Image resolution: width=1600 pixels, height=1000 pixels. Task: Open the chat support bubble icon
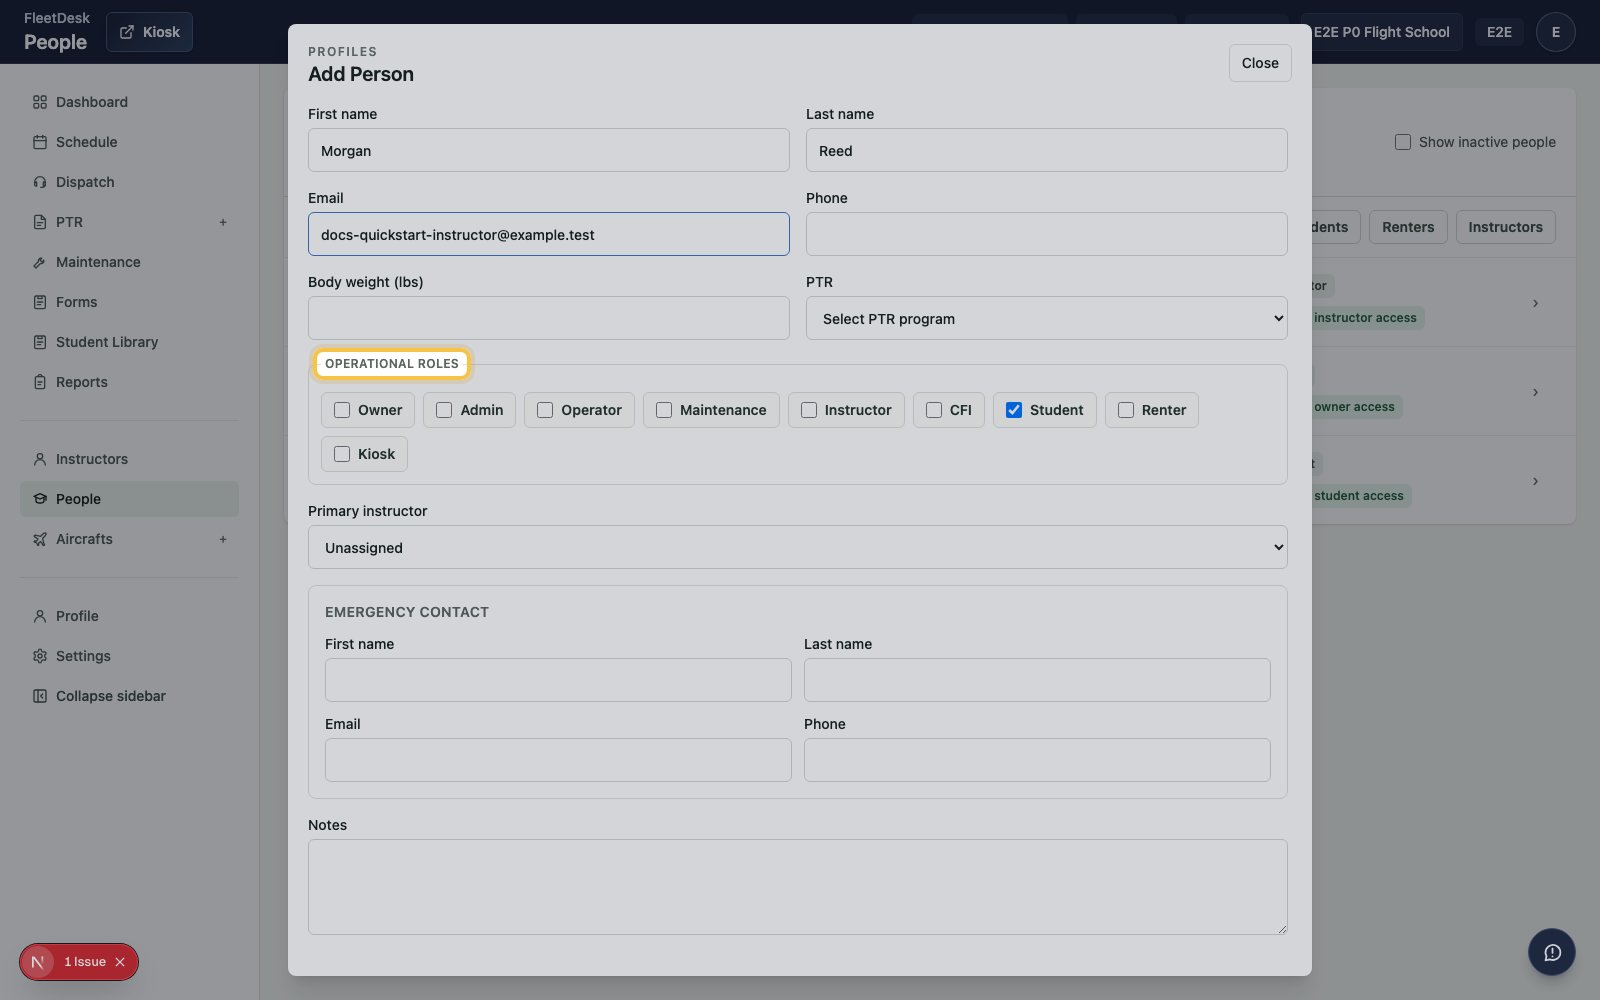1552,953
